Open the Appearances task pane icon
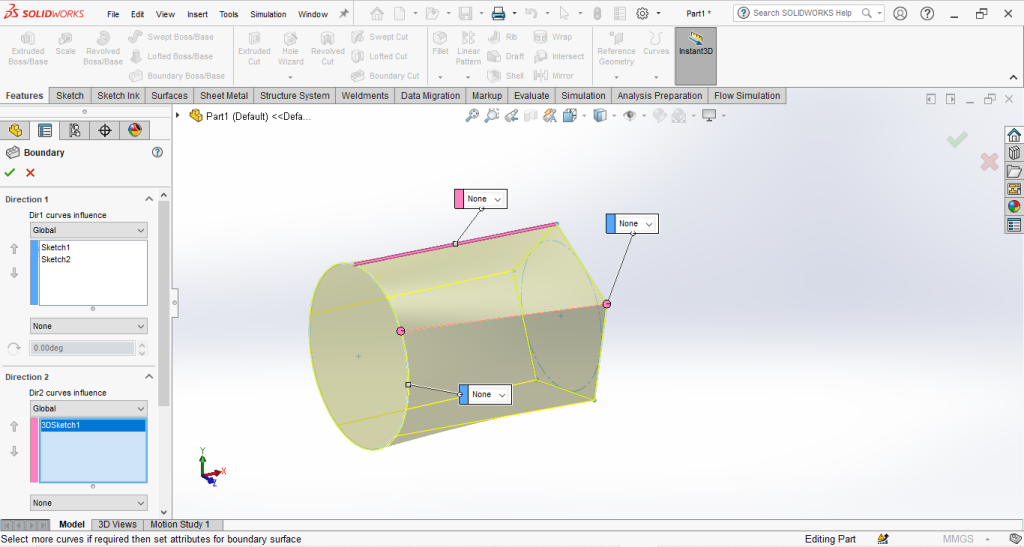Image resolution: width=1024 pixels, height=547 pixels. coord(1014,207)
